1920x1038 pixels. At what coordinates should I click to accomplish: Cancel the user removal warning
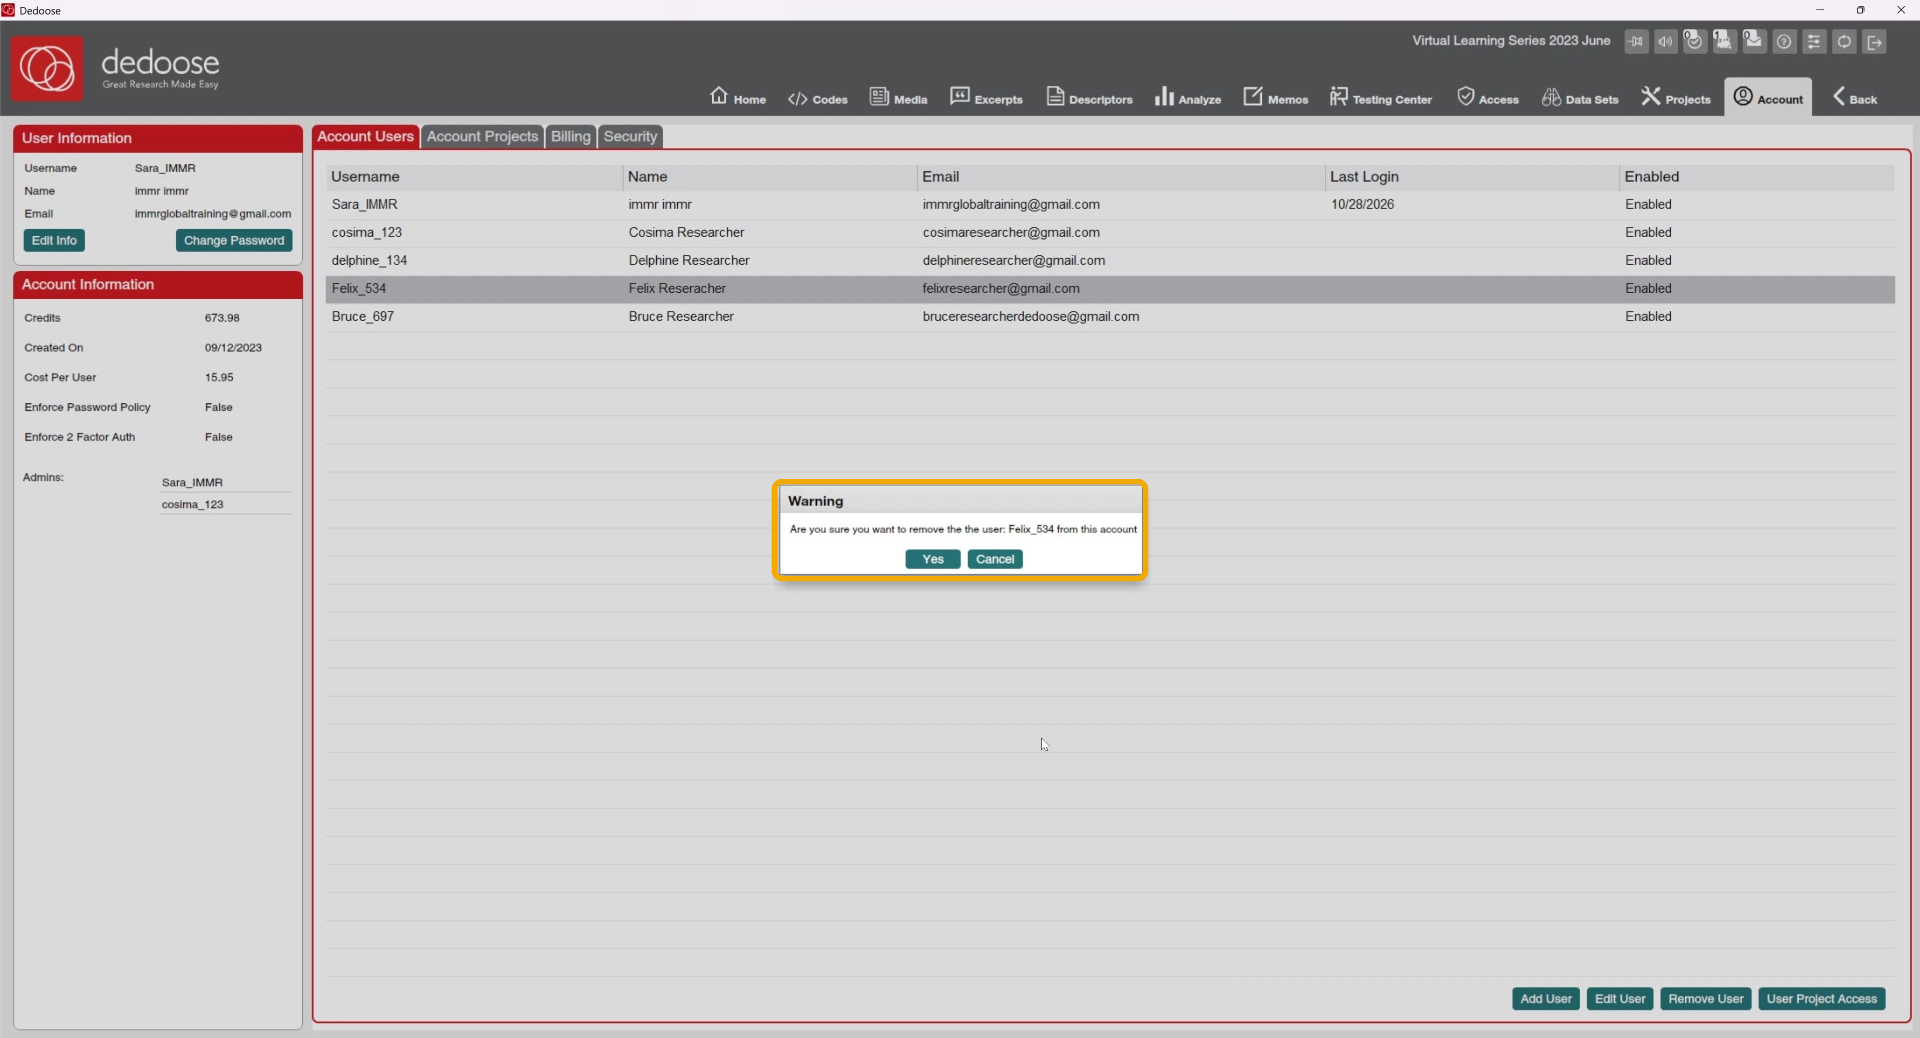pyautogui.click(x=995, y=559)
